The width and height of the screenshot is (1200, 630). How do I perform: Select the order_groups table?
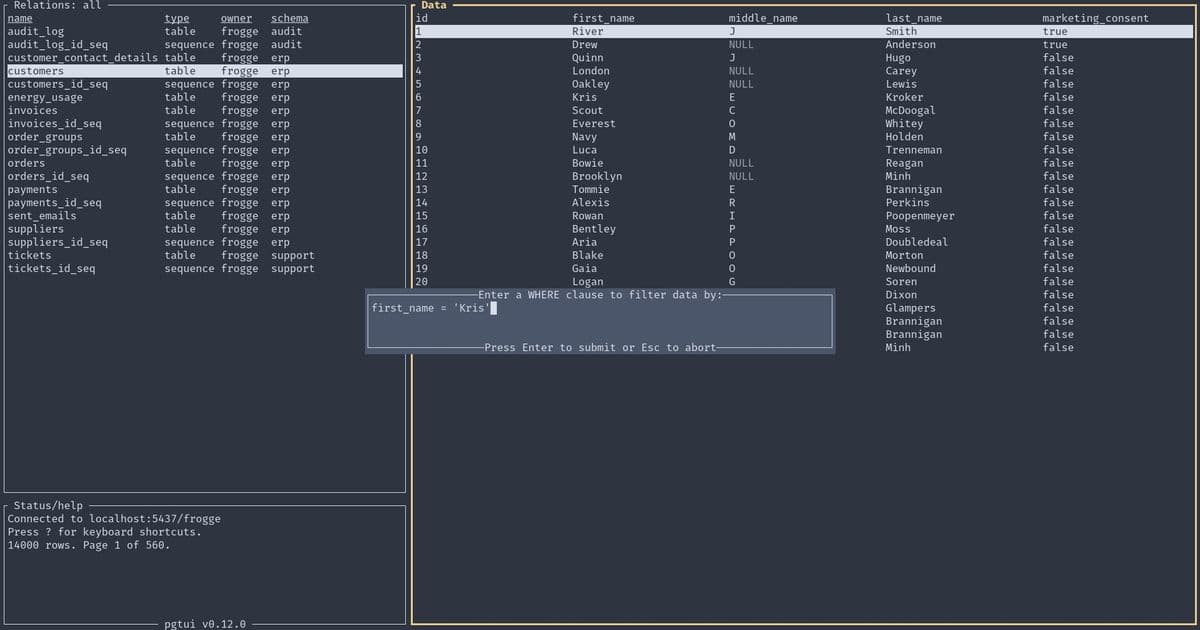44,136
